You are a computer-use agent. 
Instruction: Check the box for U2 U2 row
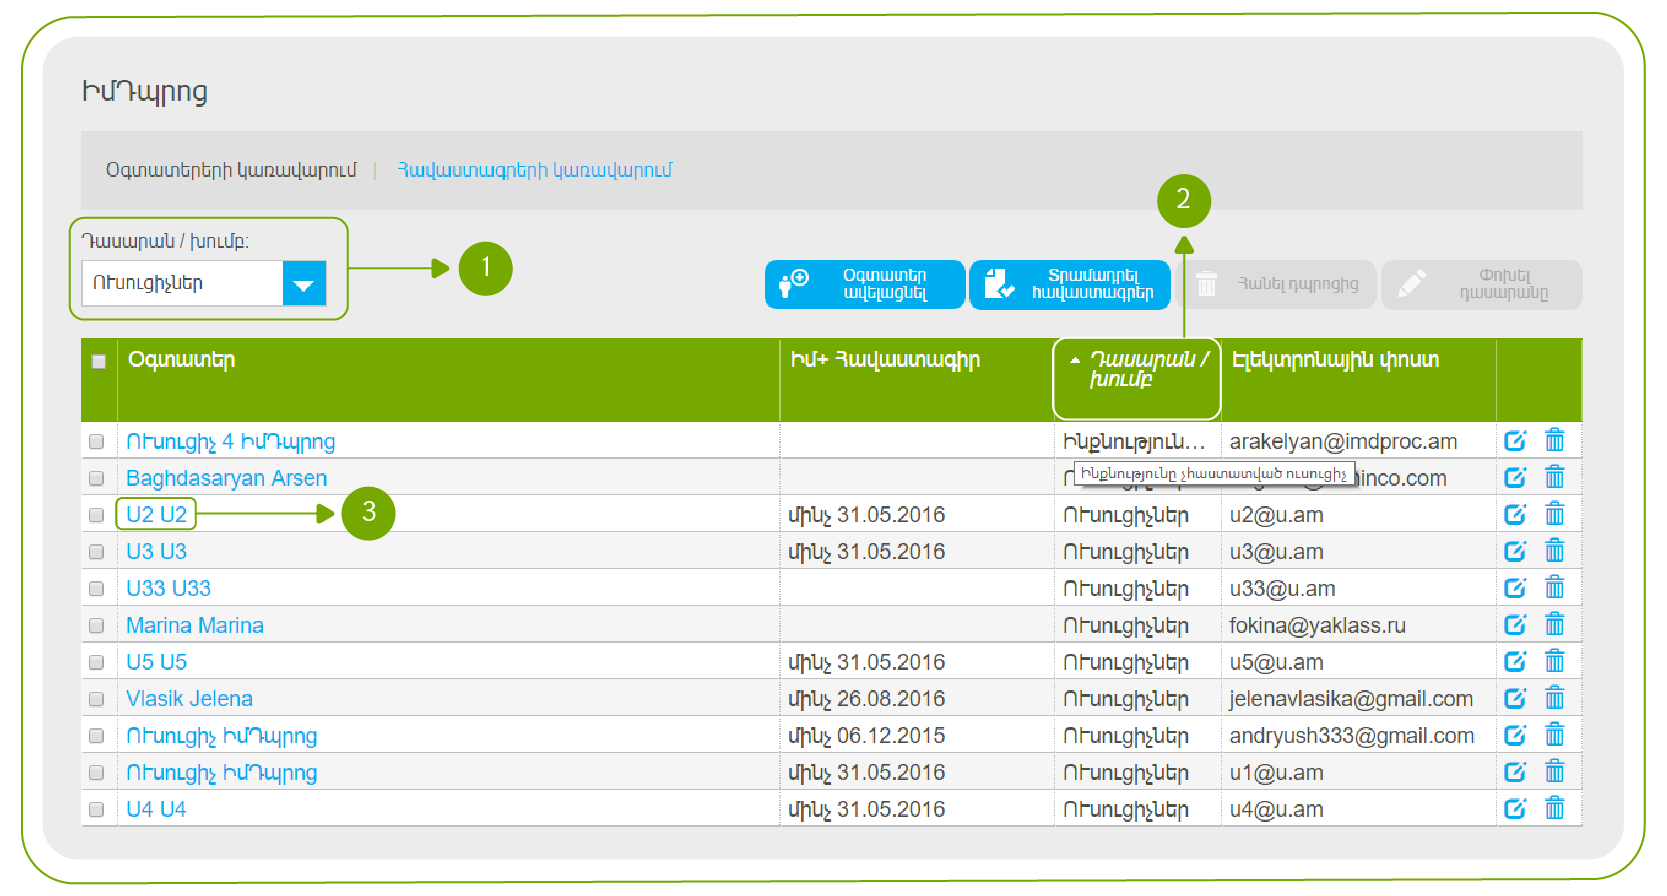[x=97, y=515]
